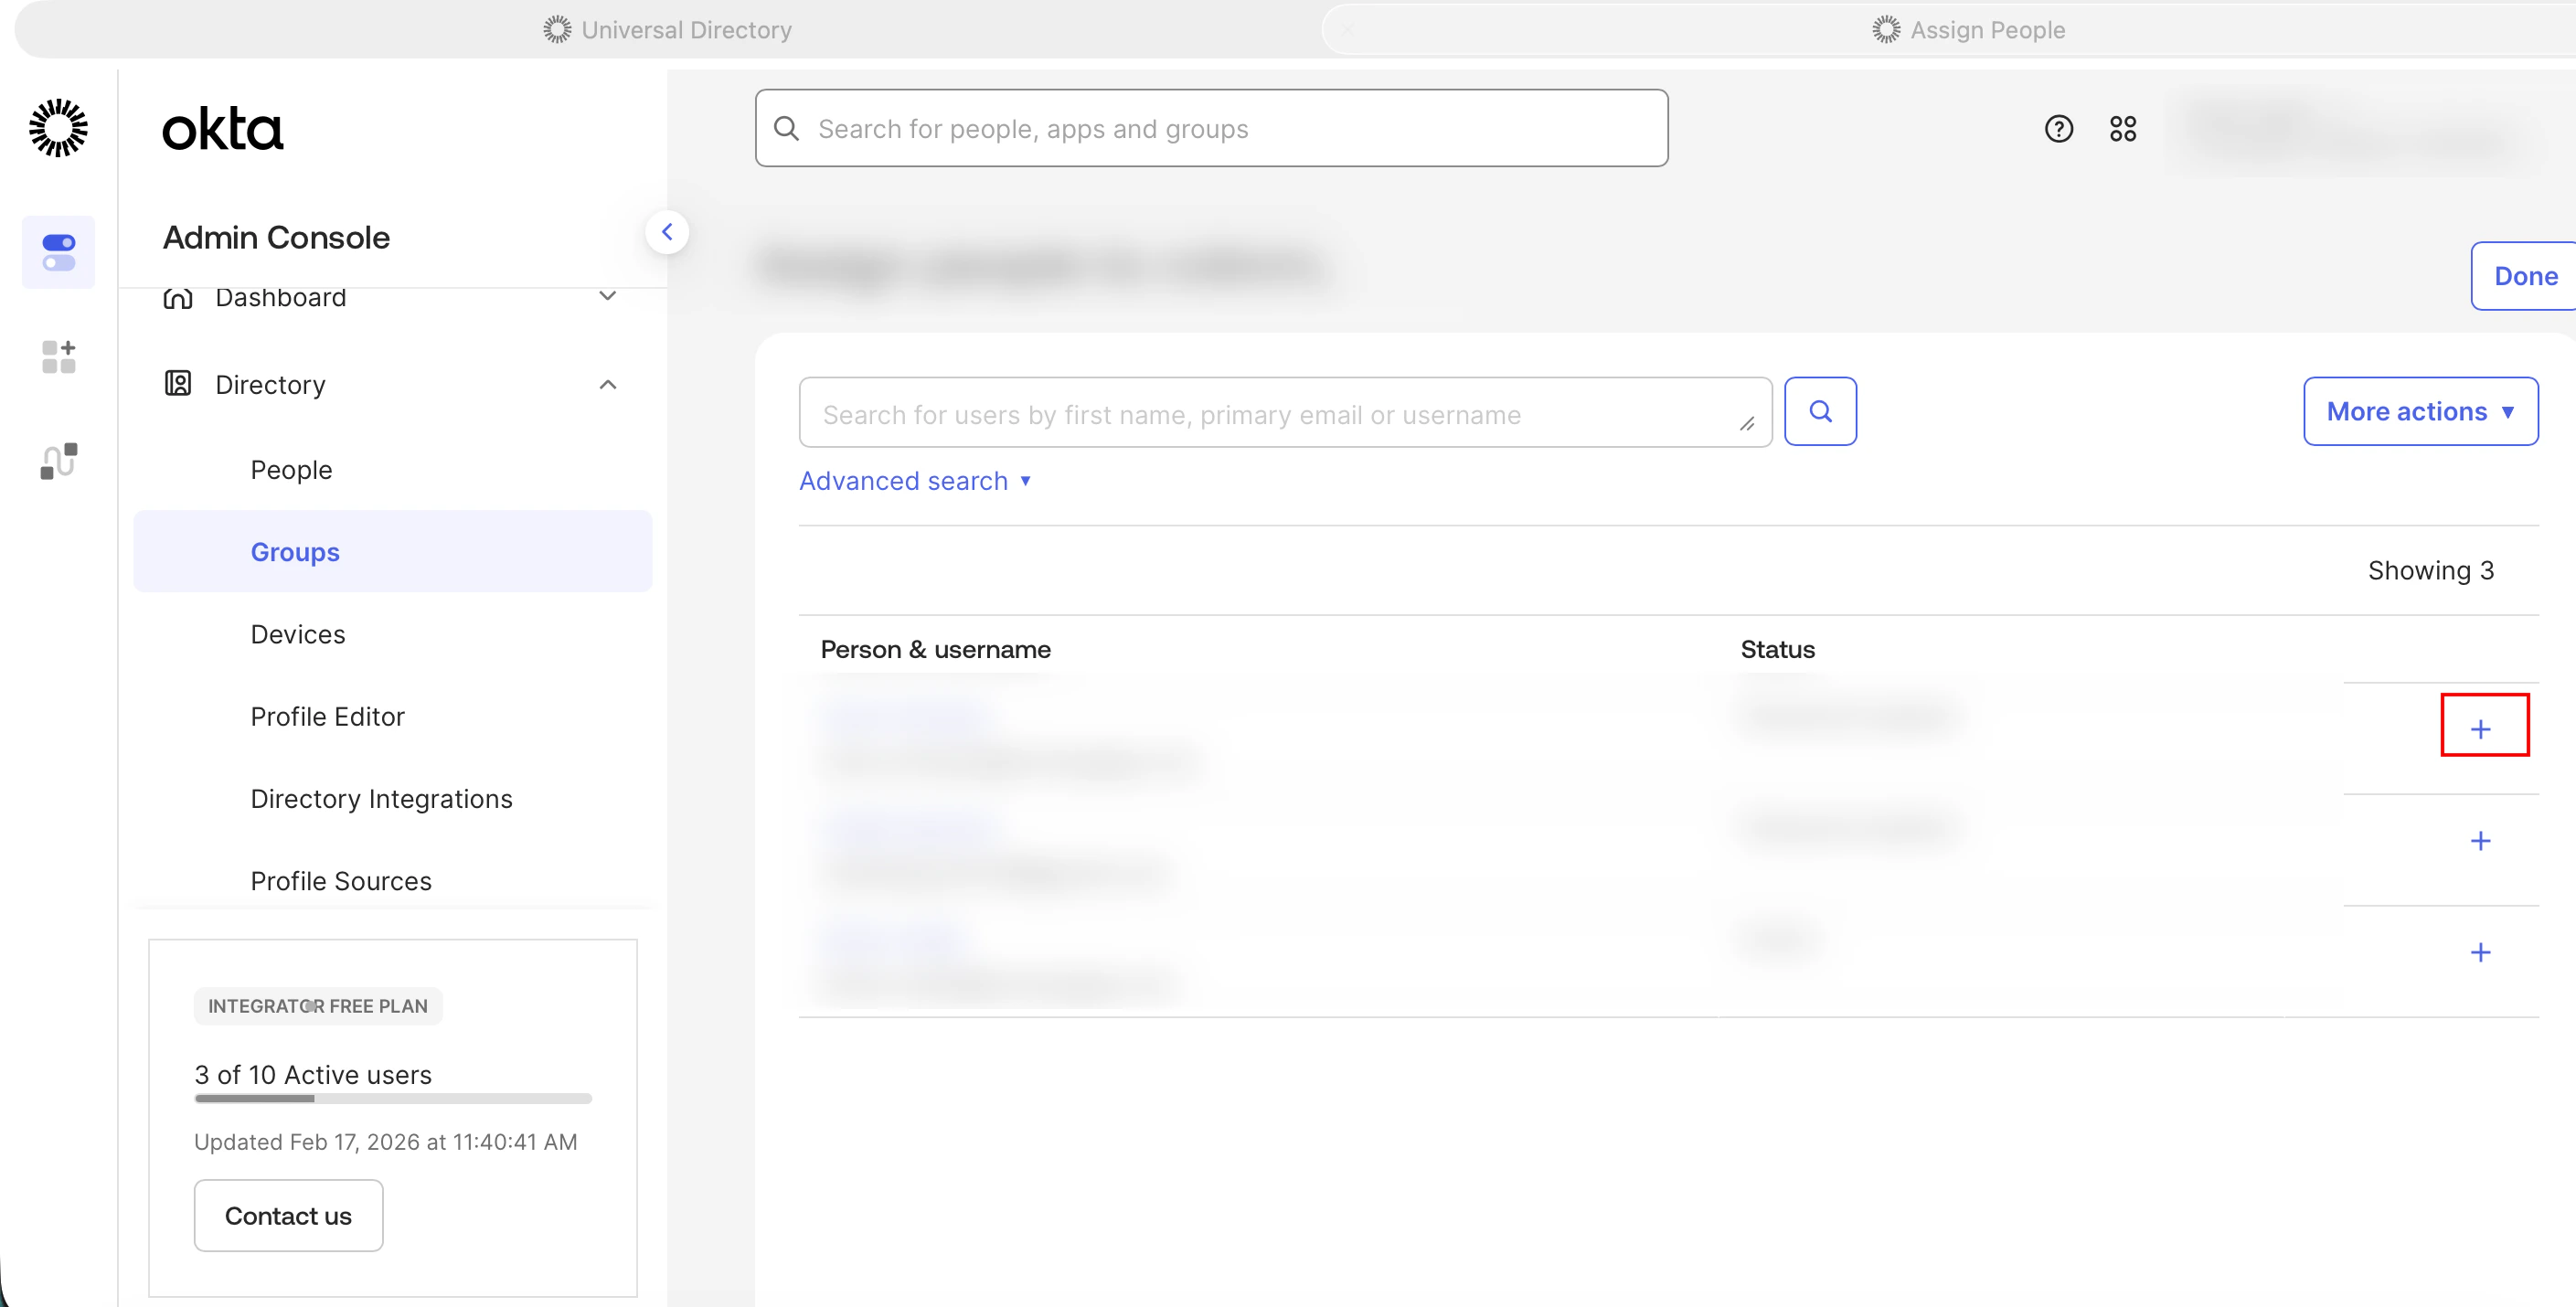The height and width of the screenshot is (1307, 2576).
Task: Open the workflows icon in left rail
Action: point(58,461)
